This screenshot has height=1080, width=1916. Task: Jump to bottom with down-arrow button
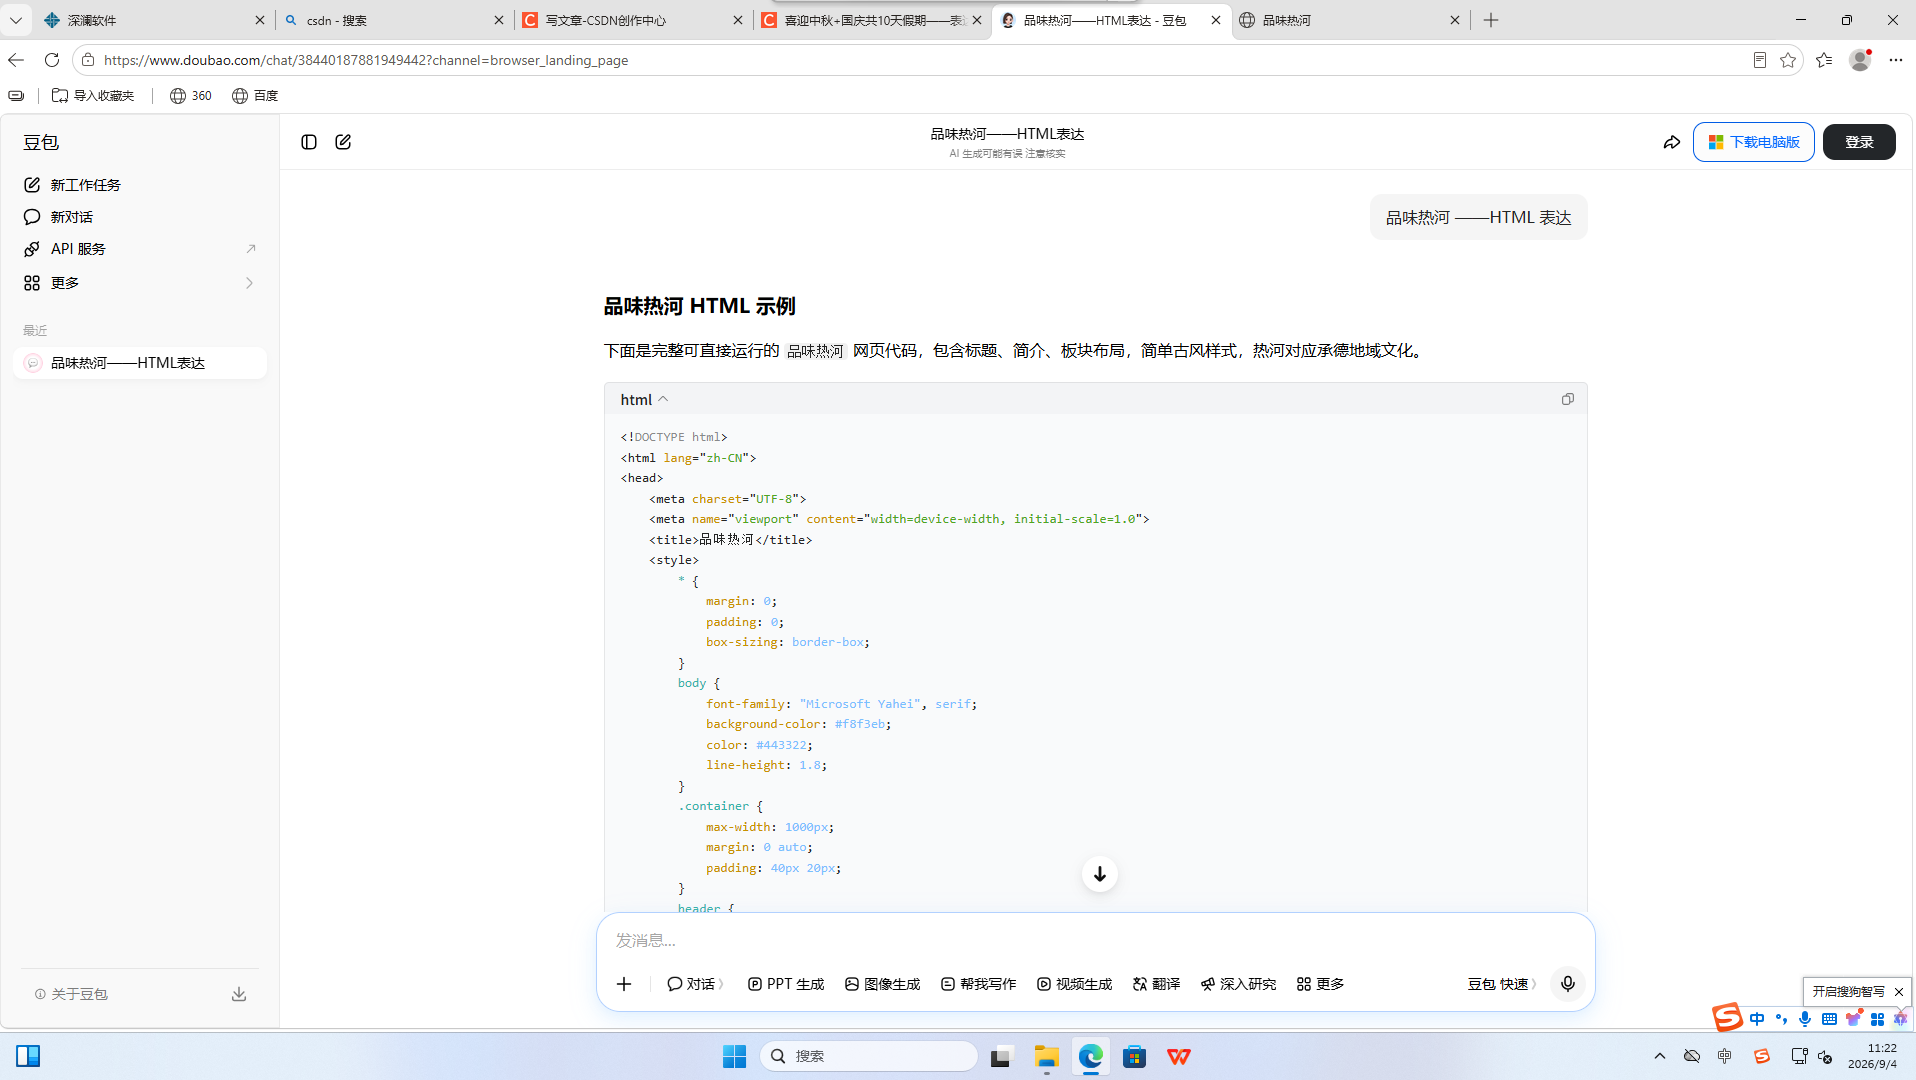pos(1100,874)
